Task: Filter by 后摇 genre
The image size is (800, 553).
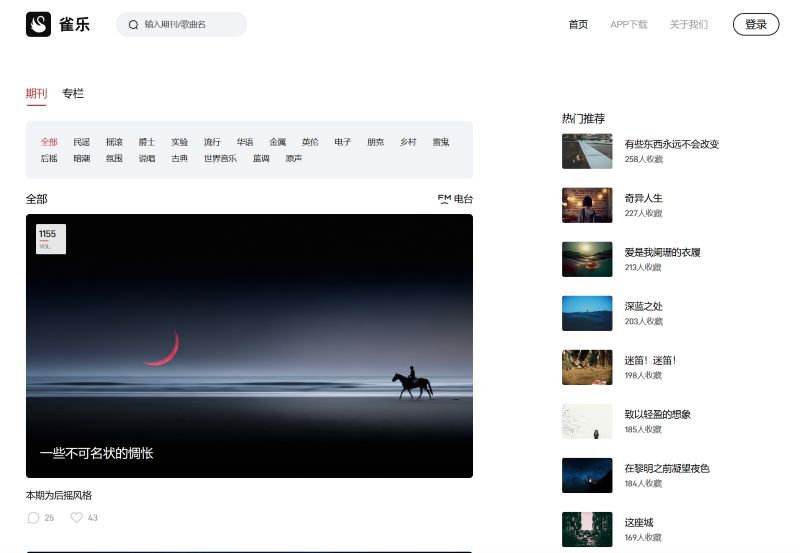Action: pos(49,158)
